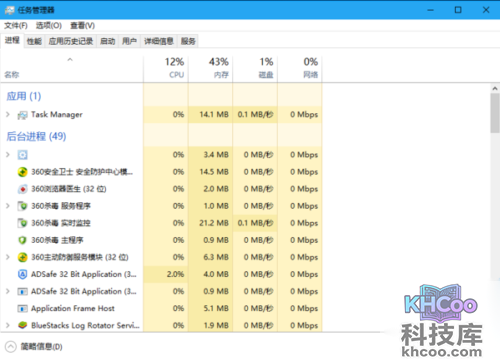Click the 3.4 MB memory value
This screenshot has height=361, width=500.
tap(216, 155)
